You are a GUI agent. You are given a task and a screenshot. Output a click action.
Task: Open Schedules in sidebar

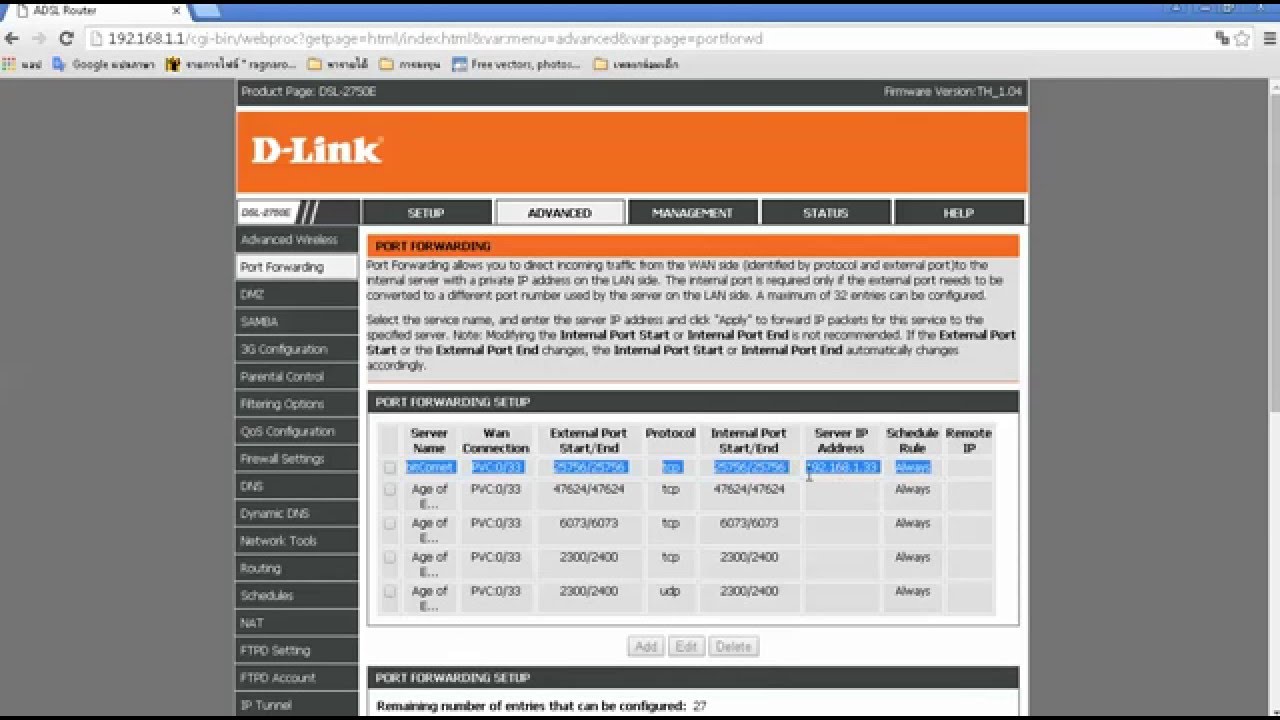pyautogui.click(x=297, y=595)
